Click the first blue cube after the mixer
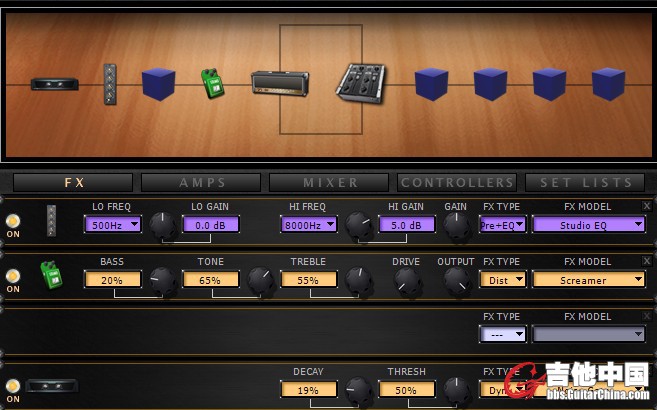The width and height of the screenshot is (657, 410). tap(431, 83)
